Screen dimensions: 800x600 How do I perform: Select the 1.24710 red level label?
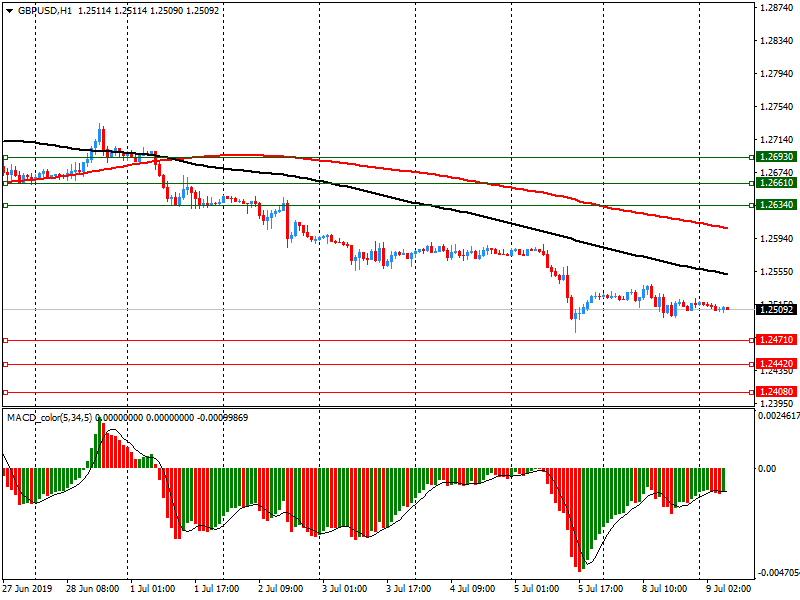[x=776, y=339]
